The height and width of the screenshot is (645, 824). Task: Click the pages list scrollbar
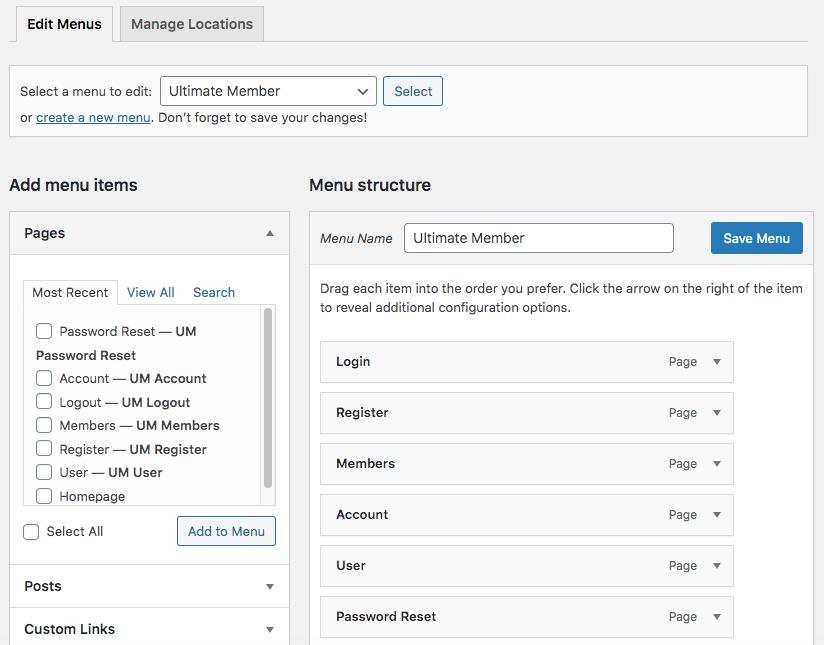tap(268, 398)
